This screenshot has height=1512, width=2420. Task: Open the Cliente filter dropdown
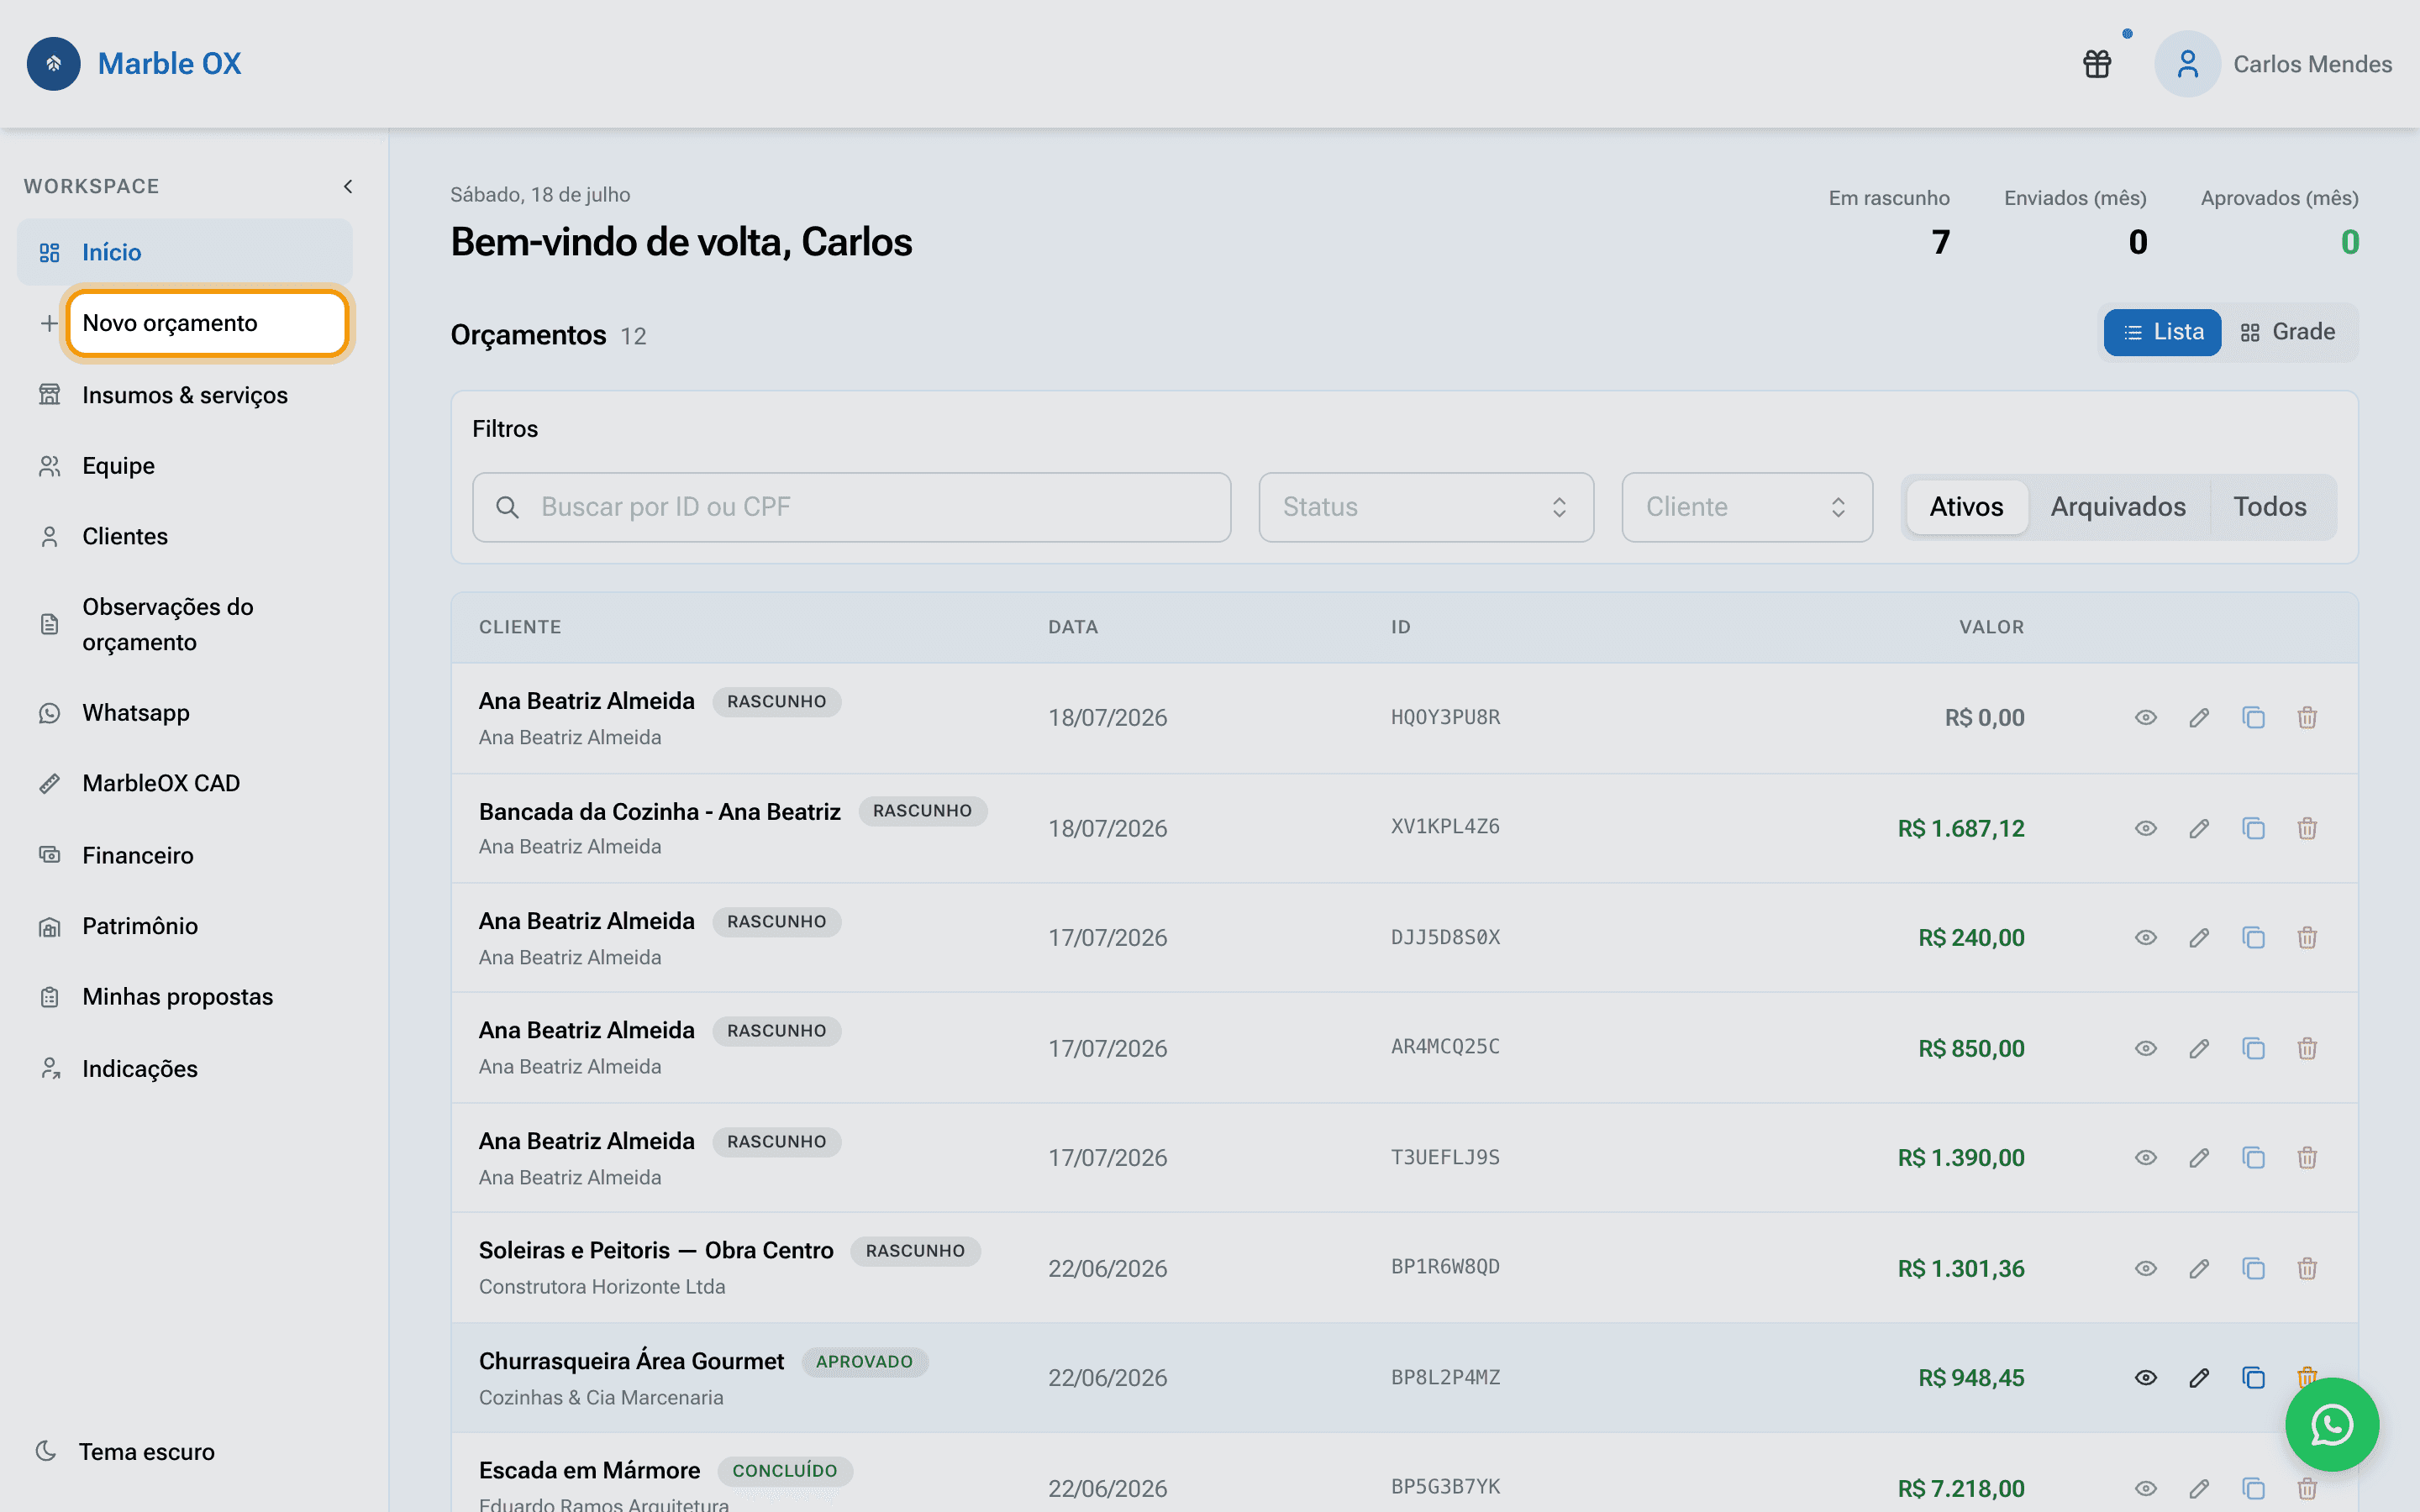[x=1747, y=507]
